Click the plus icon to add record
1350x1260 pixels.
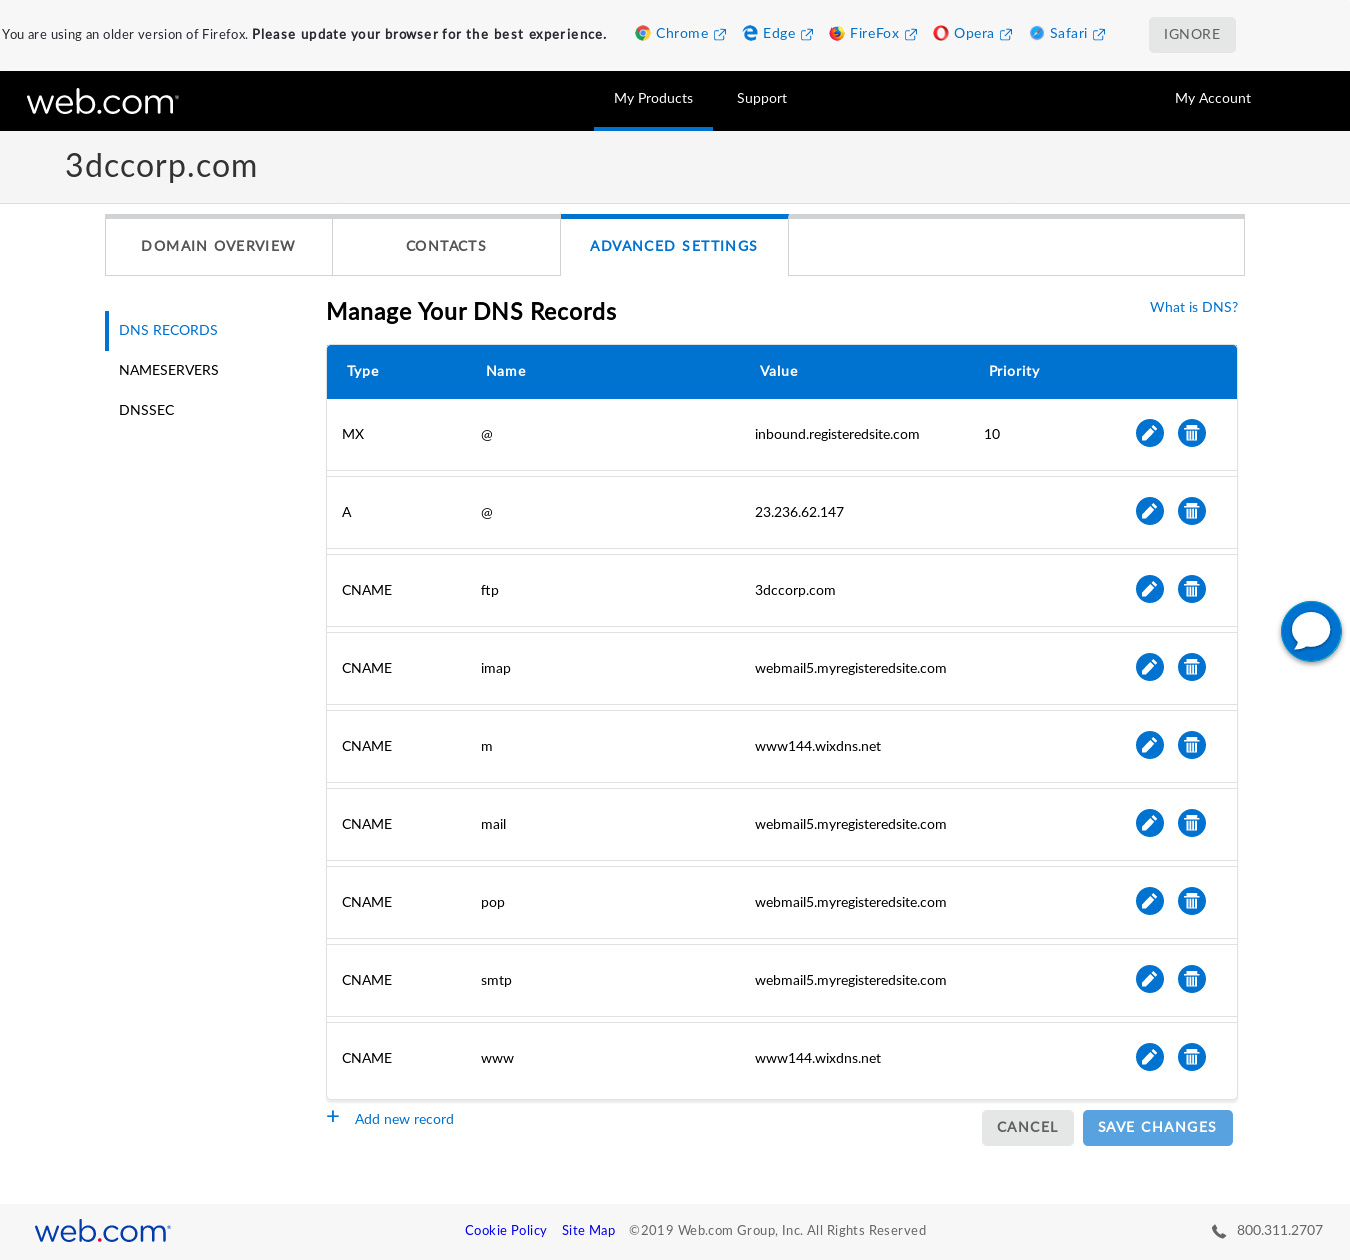(x=333, y=1117)
